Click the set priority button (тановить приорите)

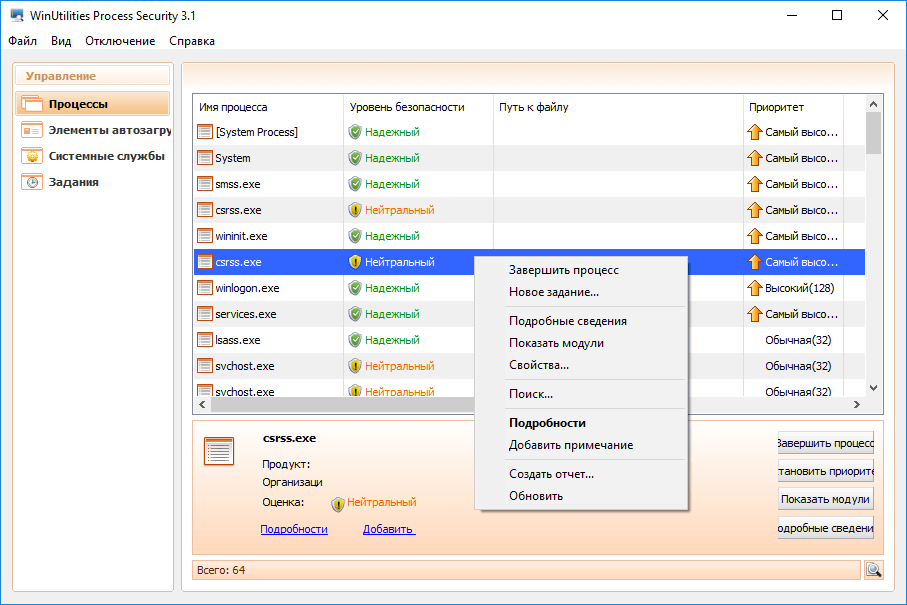(x=825, y=471)
